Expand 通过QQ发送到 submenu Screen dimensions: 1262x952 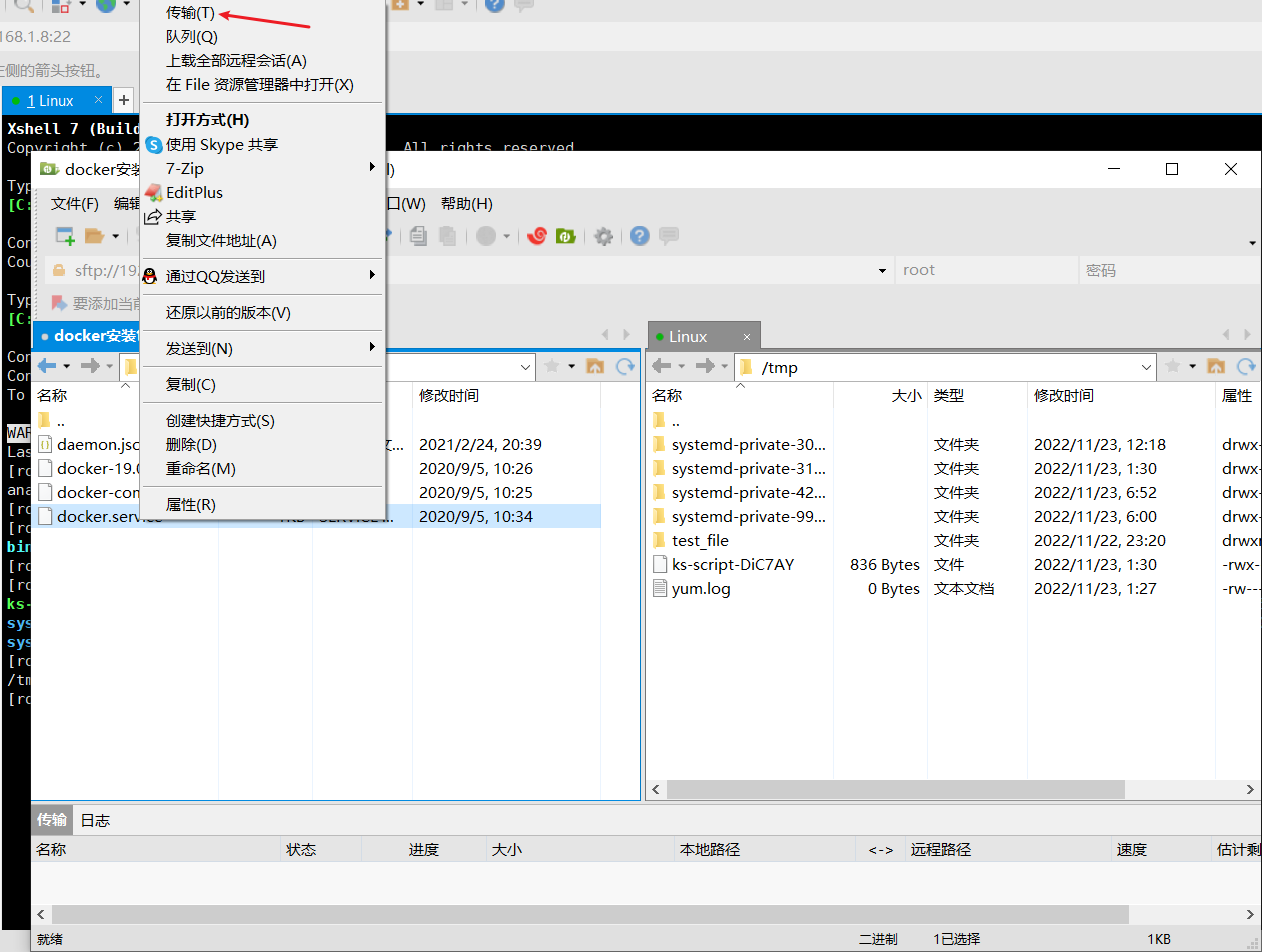(262, 276)
